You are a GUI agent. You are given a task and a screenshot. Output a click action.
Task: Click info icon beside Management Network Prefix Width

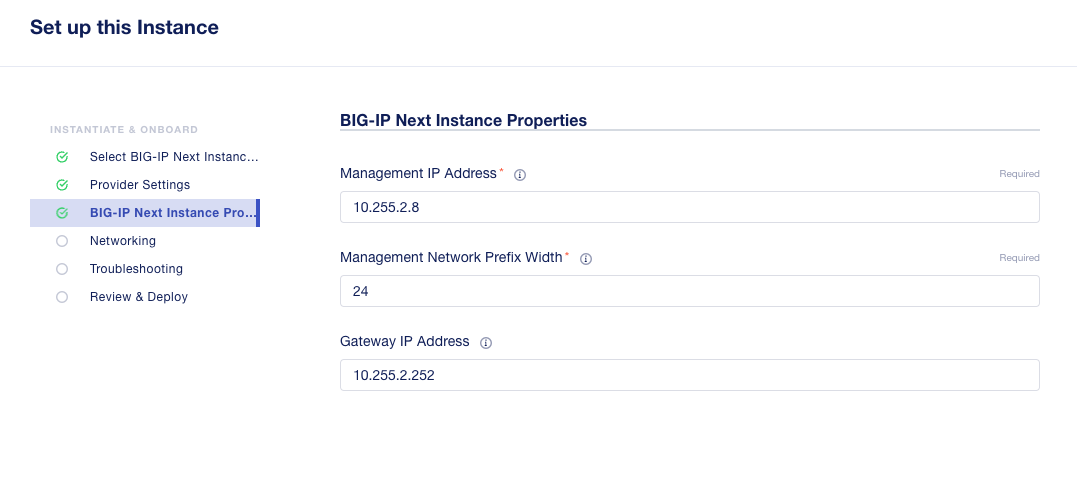click(586, 259)
